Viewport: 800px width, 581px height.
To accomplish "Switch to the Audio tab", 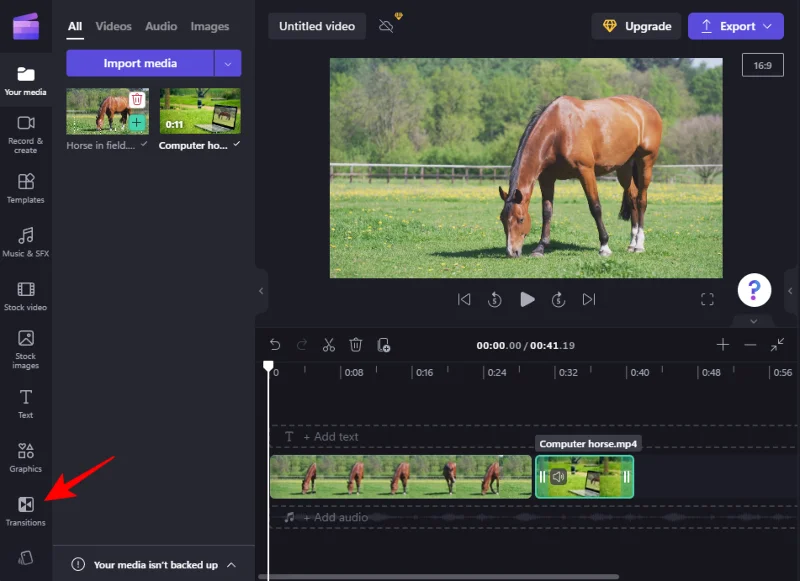I will (160, 26).
